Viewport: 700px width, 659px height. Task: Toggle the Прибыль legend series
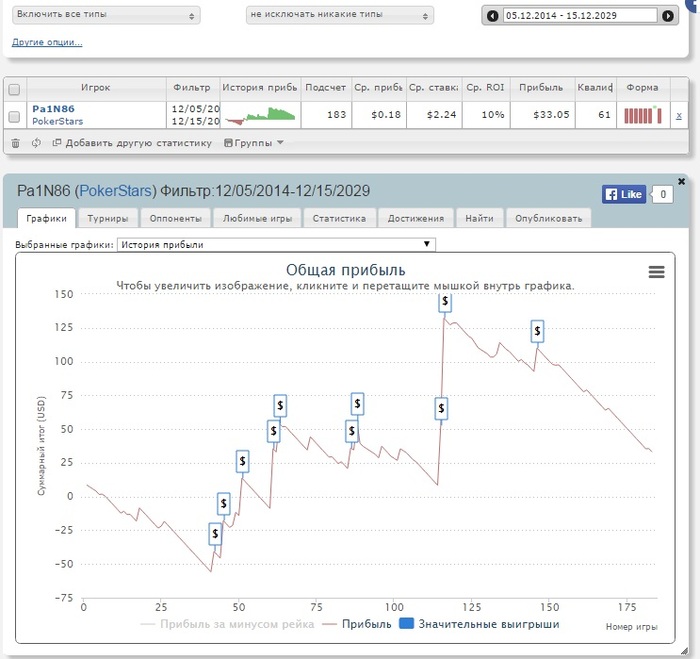click(357, 624)
